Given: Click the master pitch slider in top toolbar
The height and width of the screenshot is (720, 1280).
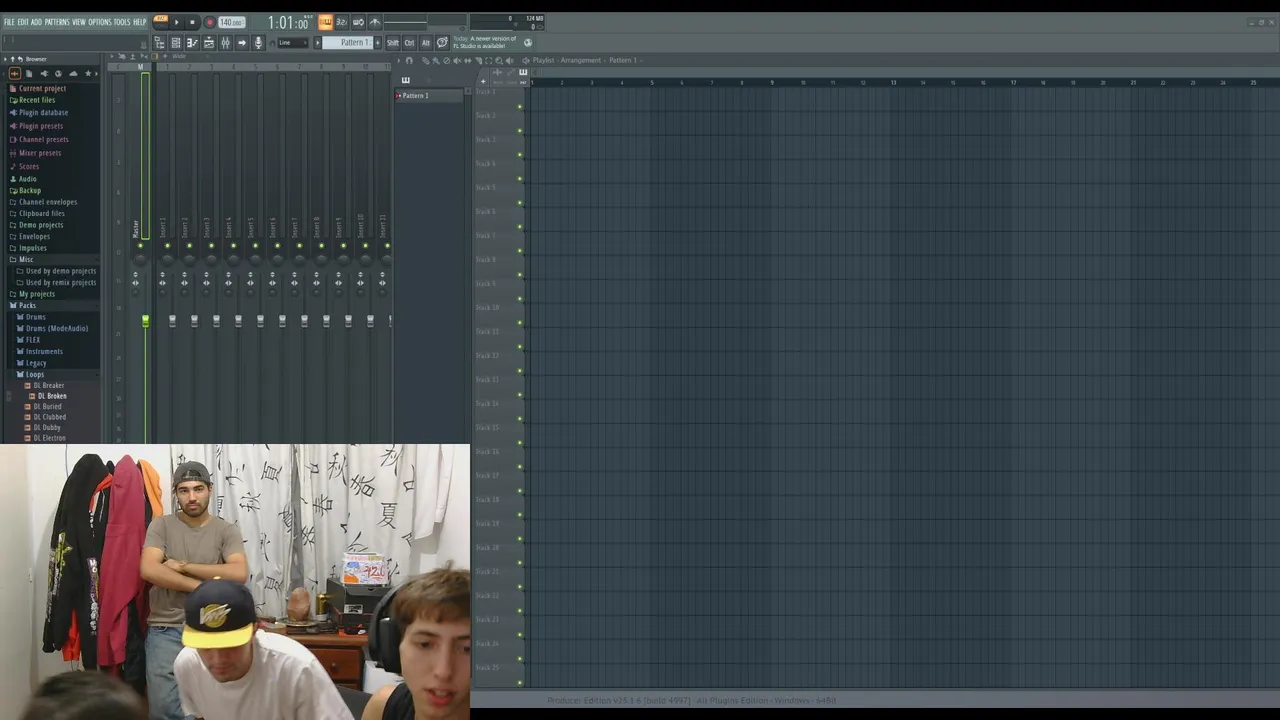Looking at the screenshot, I should click(405, 22).
